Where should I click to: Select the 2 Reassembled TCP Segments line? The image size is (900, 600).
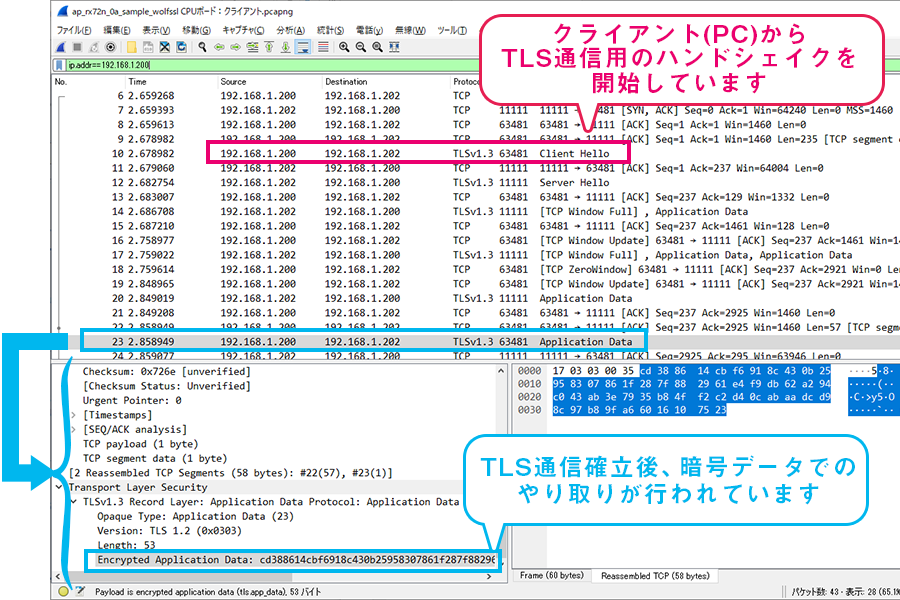[231, 473]
